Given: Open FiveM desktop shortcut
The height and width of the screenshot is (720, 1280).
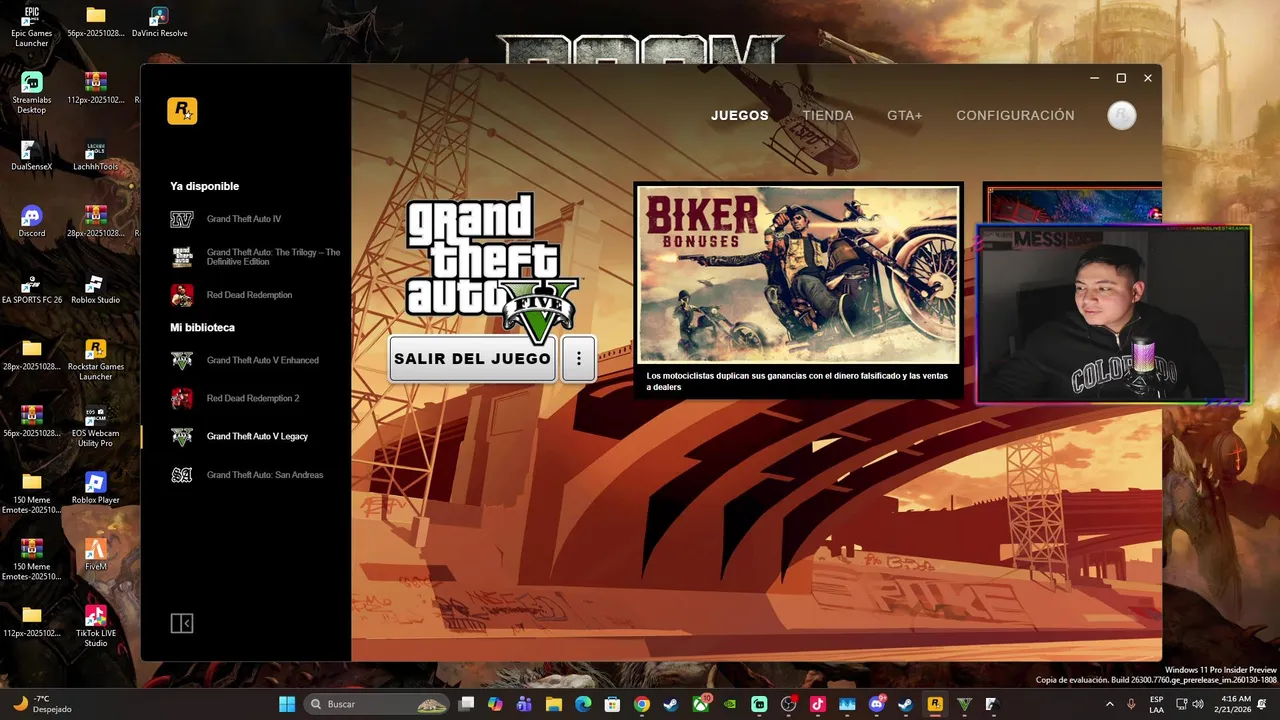Looking at the screenshot, I should (x=95, y=555).
